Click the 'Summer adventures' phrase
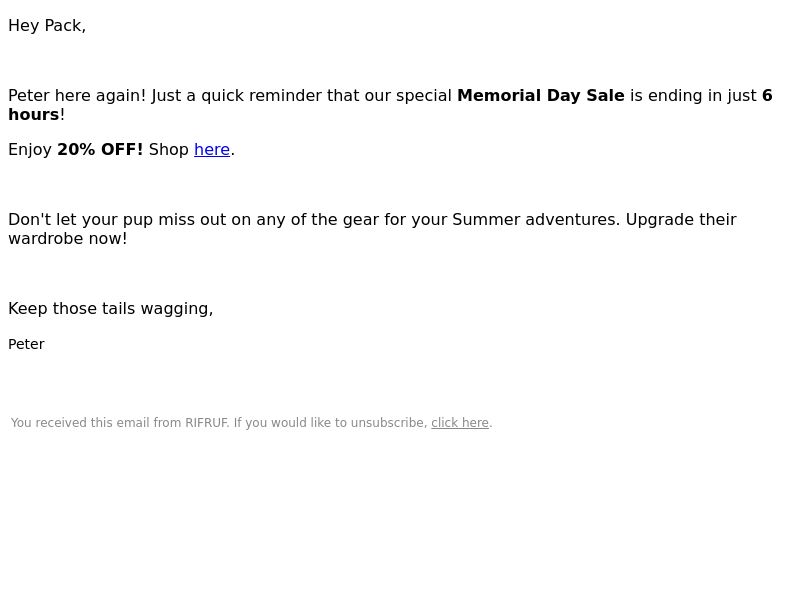This screenshot has height=600, width=800. 536,219
